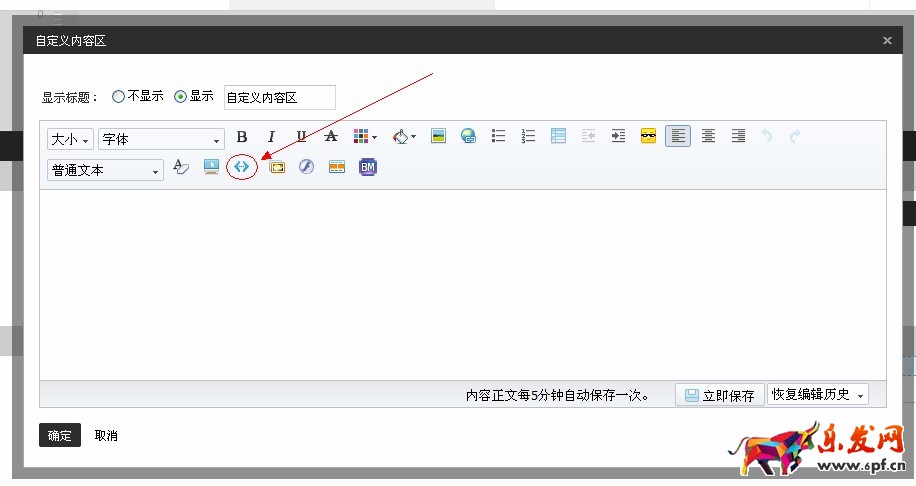This screenshot has height=486, width=916.
Task: Toggle underline formatting
Action: pos(301,137)
